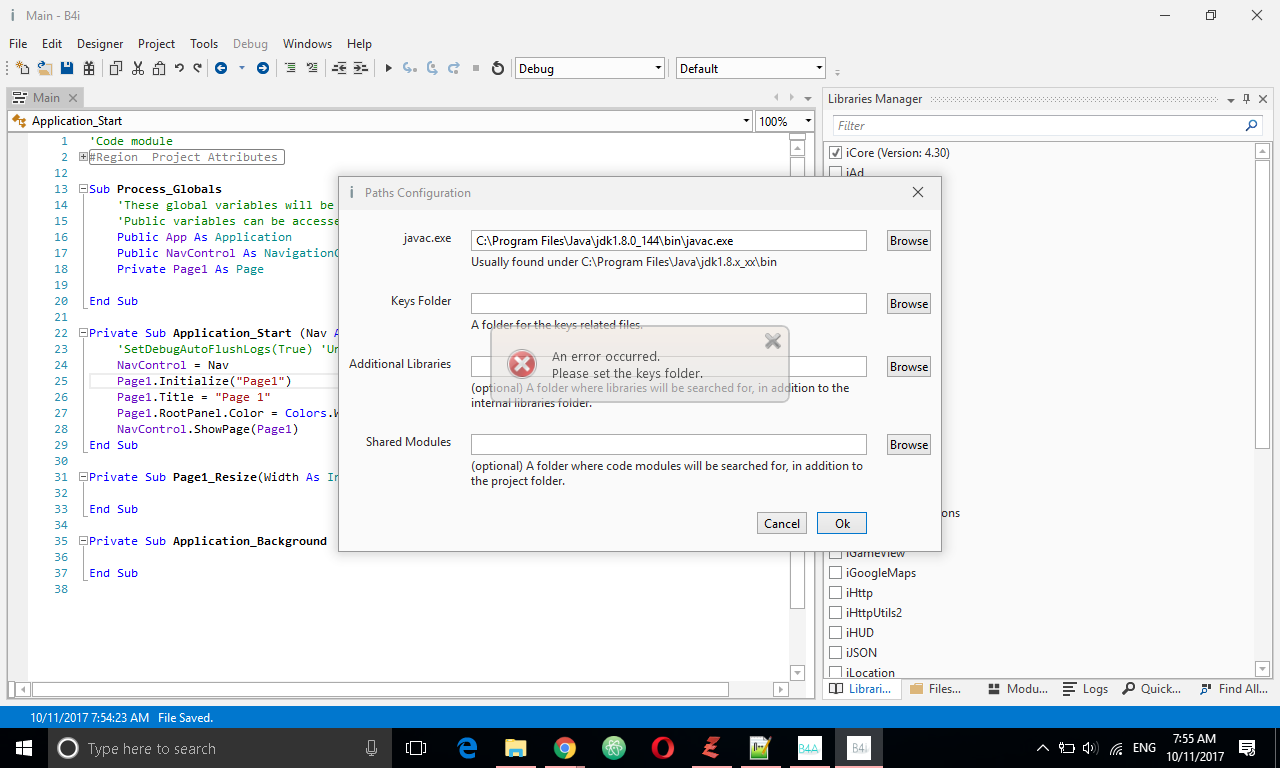The height and width of the screenshot is (768, 1280).
Task: Open the Default configuration dropdown
Action: [x=819, y=68]
